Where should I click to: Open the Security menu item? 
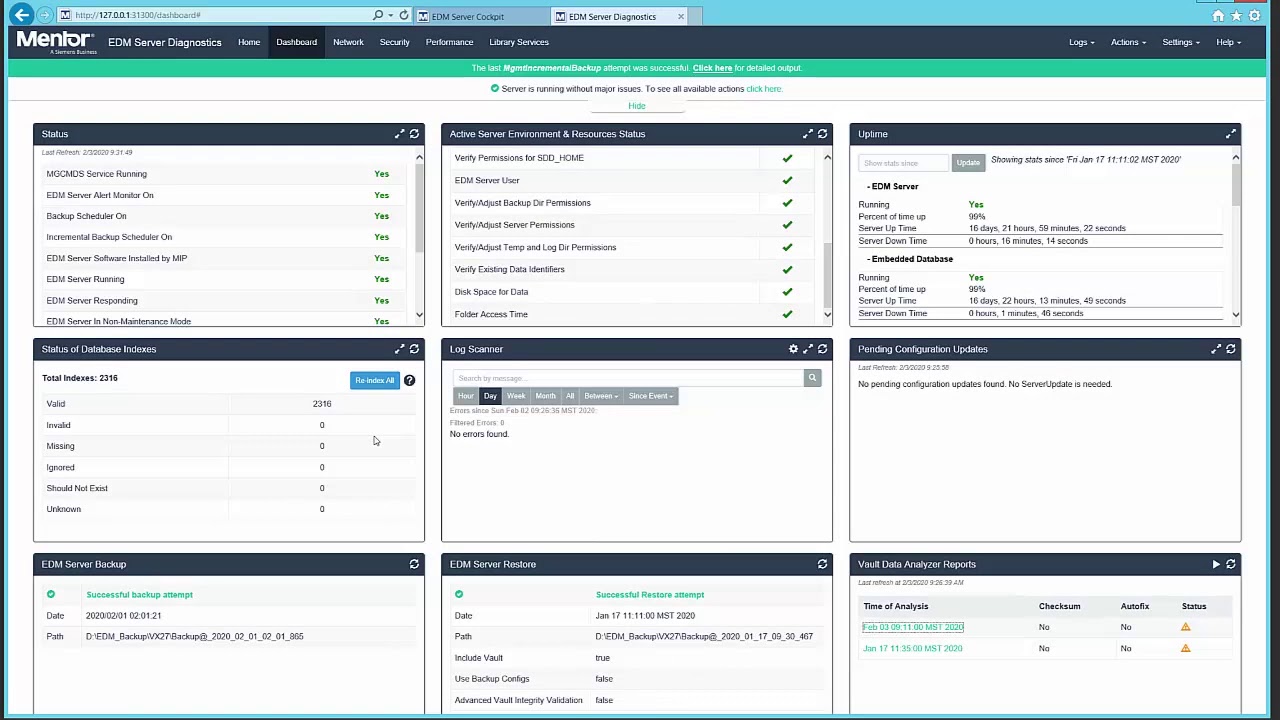[394, 42]
